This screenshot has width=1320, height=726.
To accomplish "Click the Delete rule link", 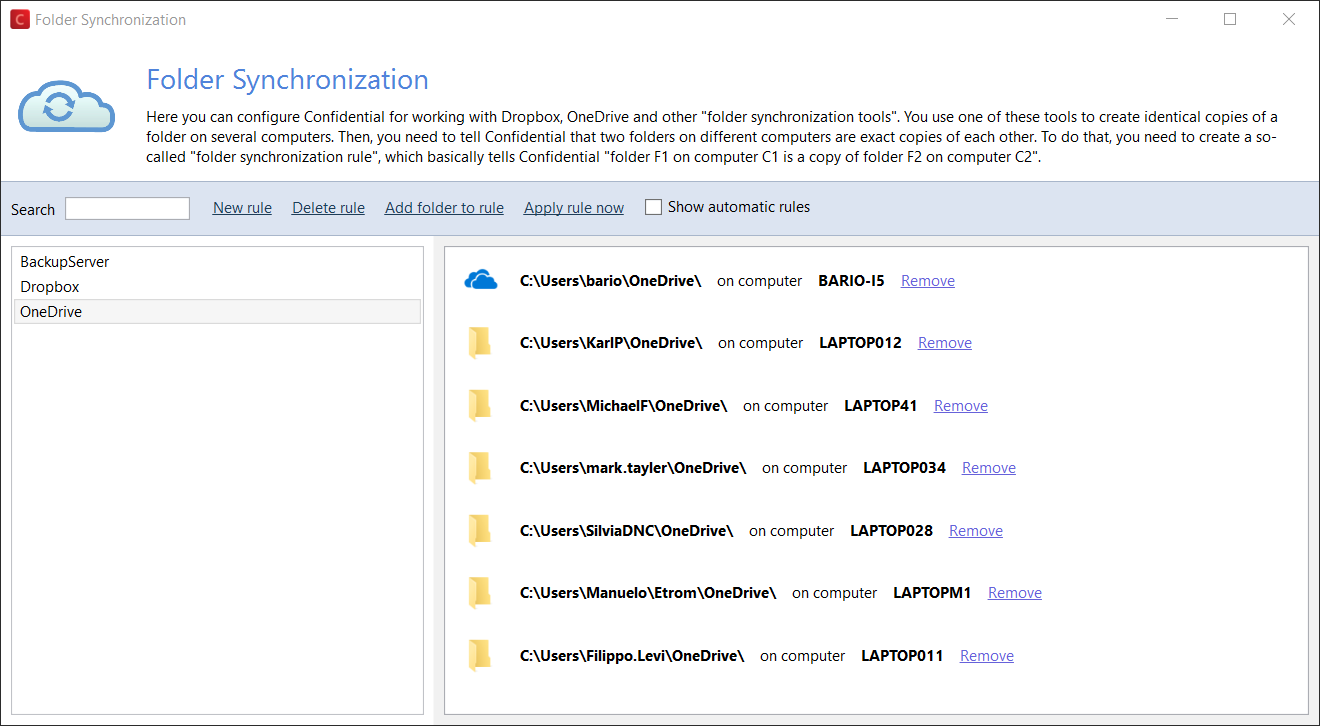I will pos(328,208).
